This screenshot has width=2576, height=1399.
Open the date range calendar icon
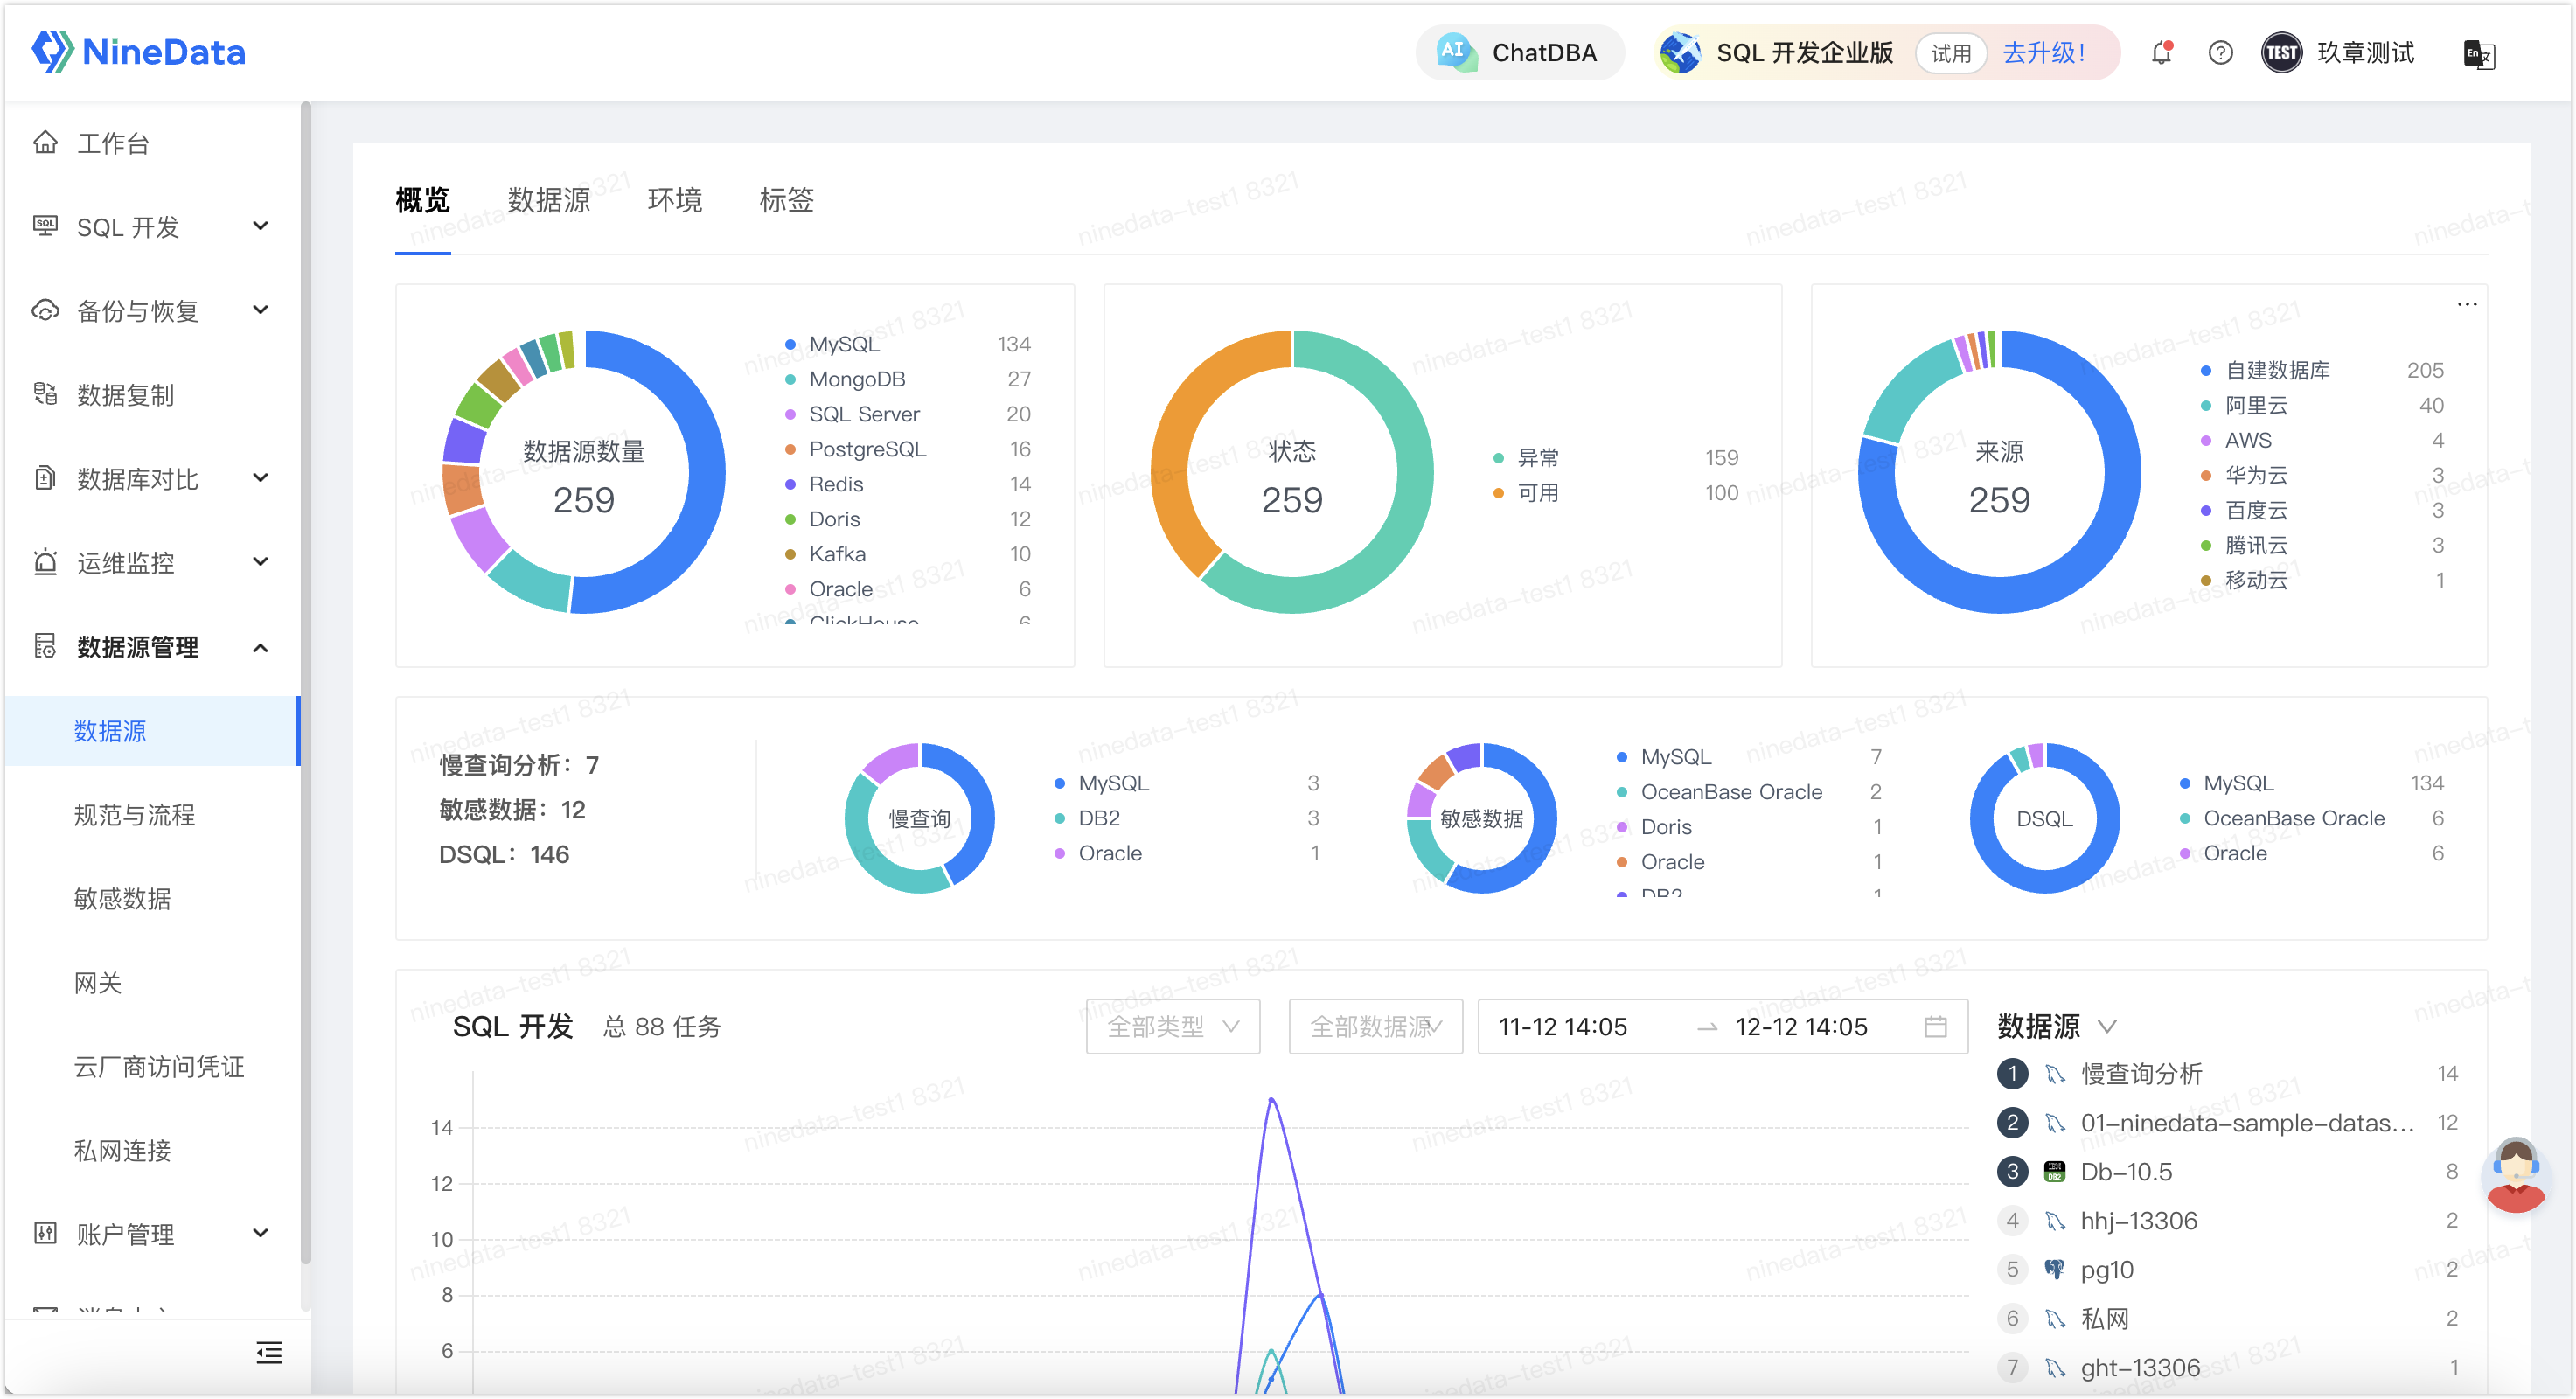tap(1936, 1027)
